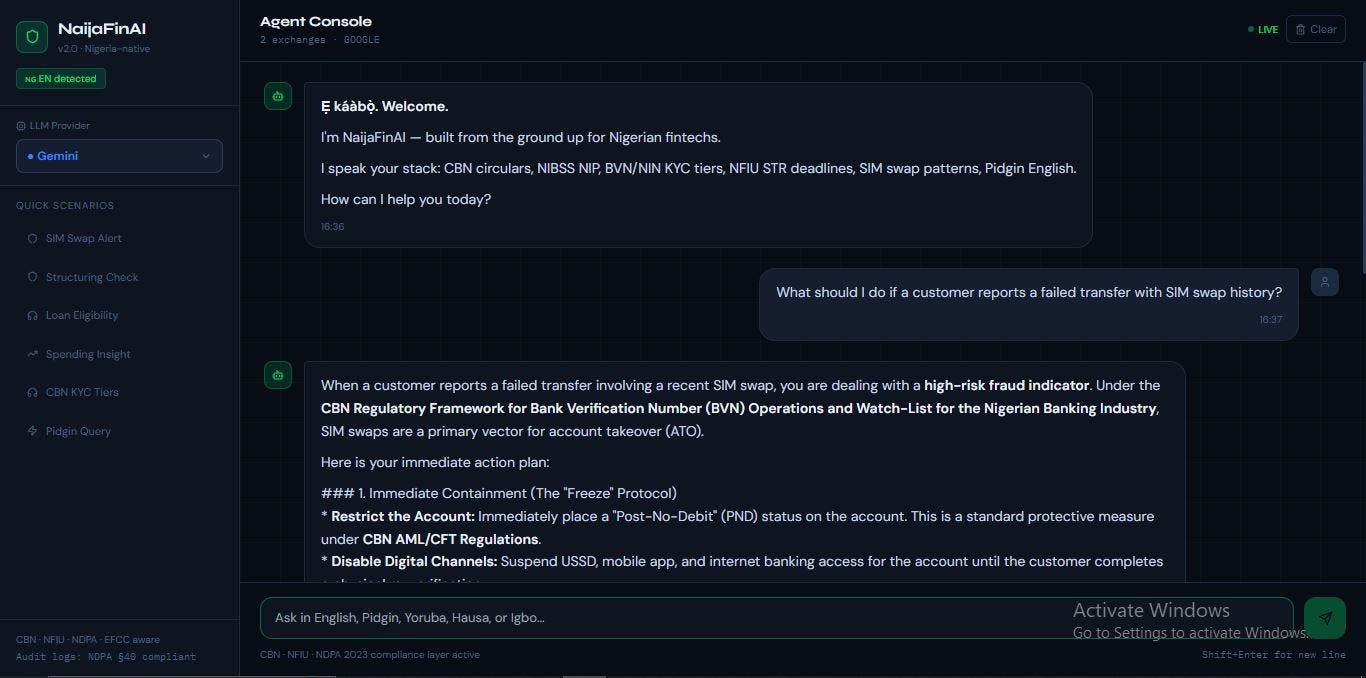The height and width of the screenshot is (678, 1366).
Task: Click 'NDPA 2023 compliance layer active' status text
Action: (x=394, y=655)
